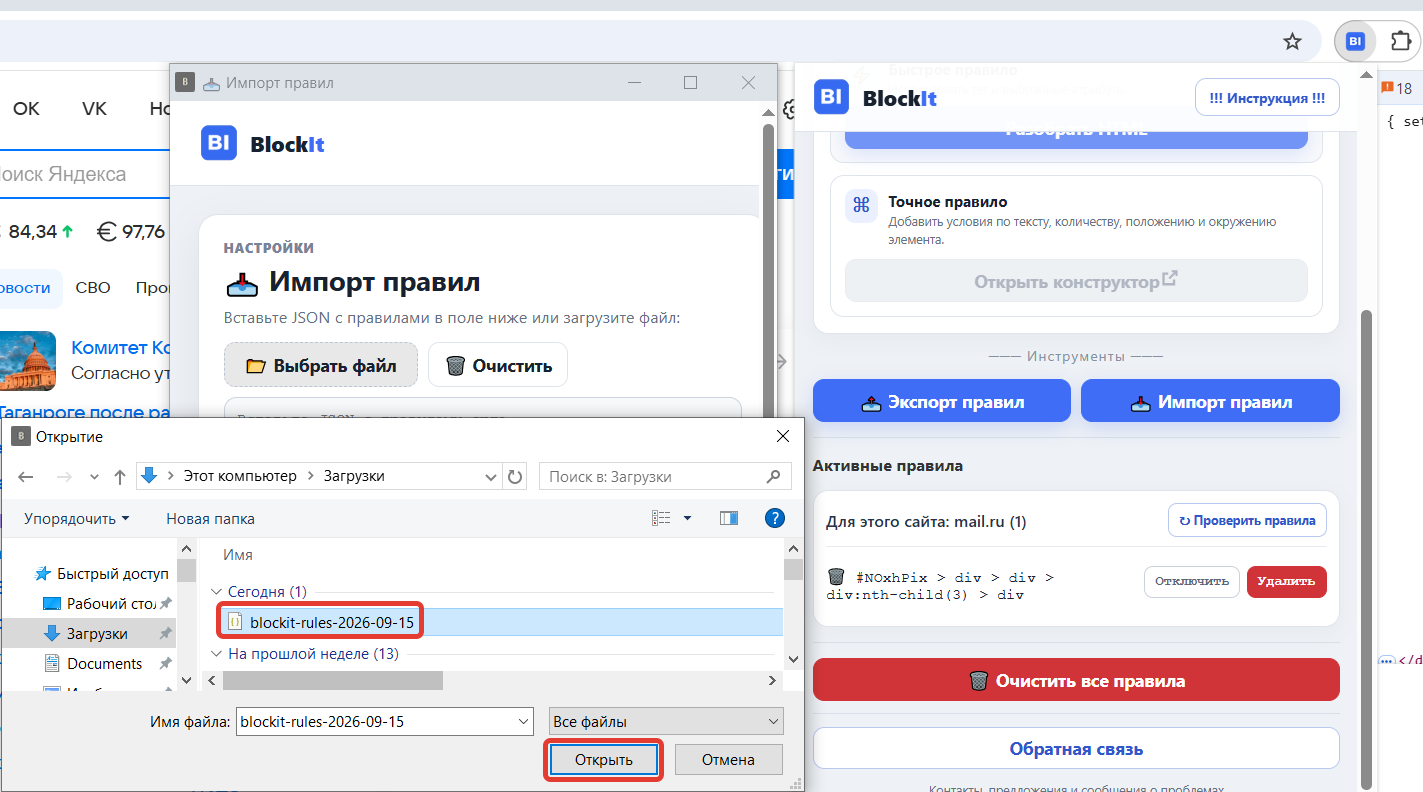1423x792 pixels.
Task: Cancel the file dialog with Отмена
Action: pyautogui.click(x=728, y=759)
